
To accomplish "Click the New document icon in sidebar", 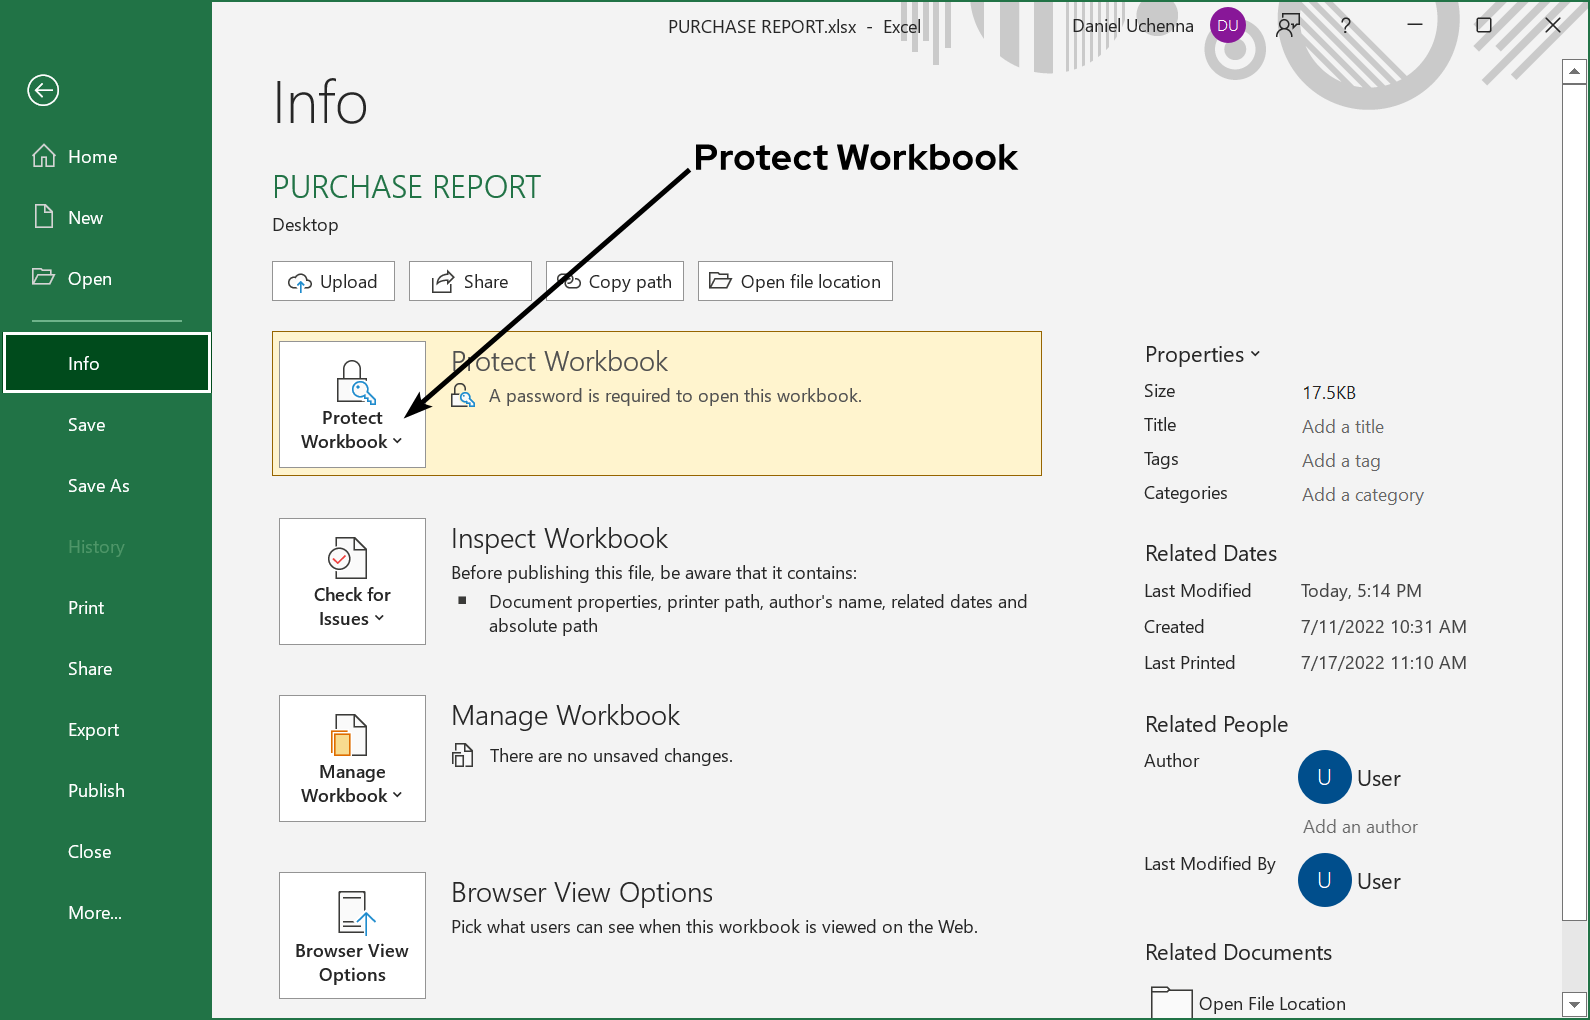I will 44,216.
